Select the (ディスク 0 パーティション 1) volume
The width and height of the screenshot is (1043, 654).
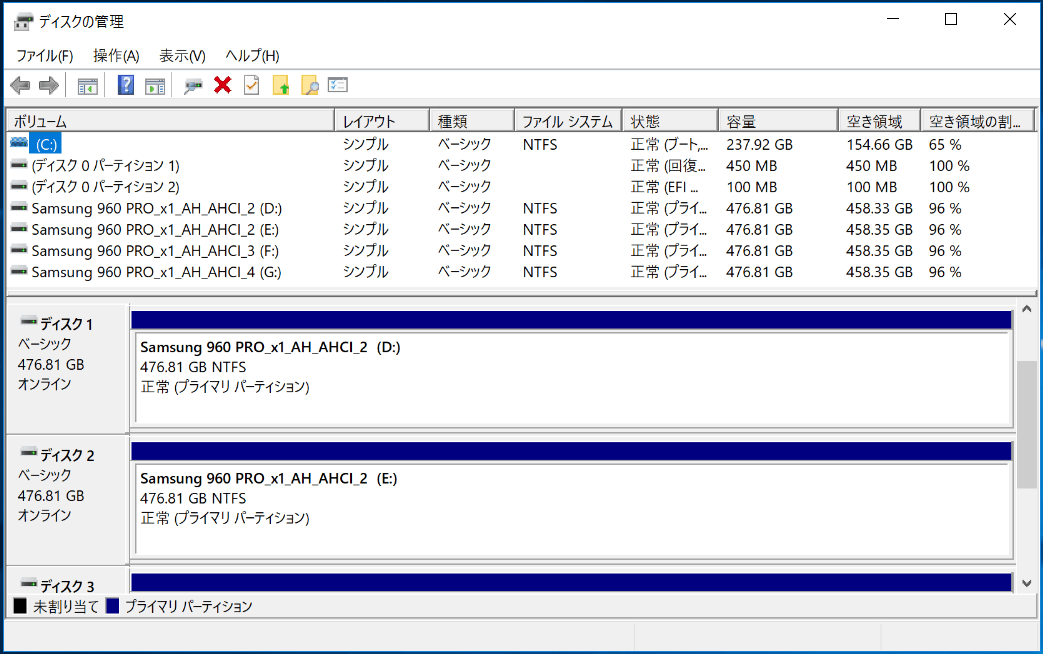(105, 165)
